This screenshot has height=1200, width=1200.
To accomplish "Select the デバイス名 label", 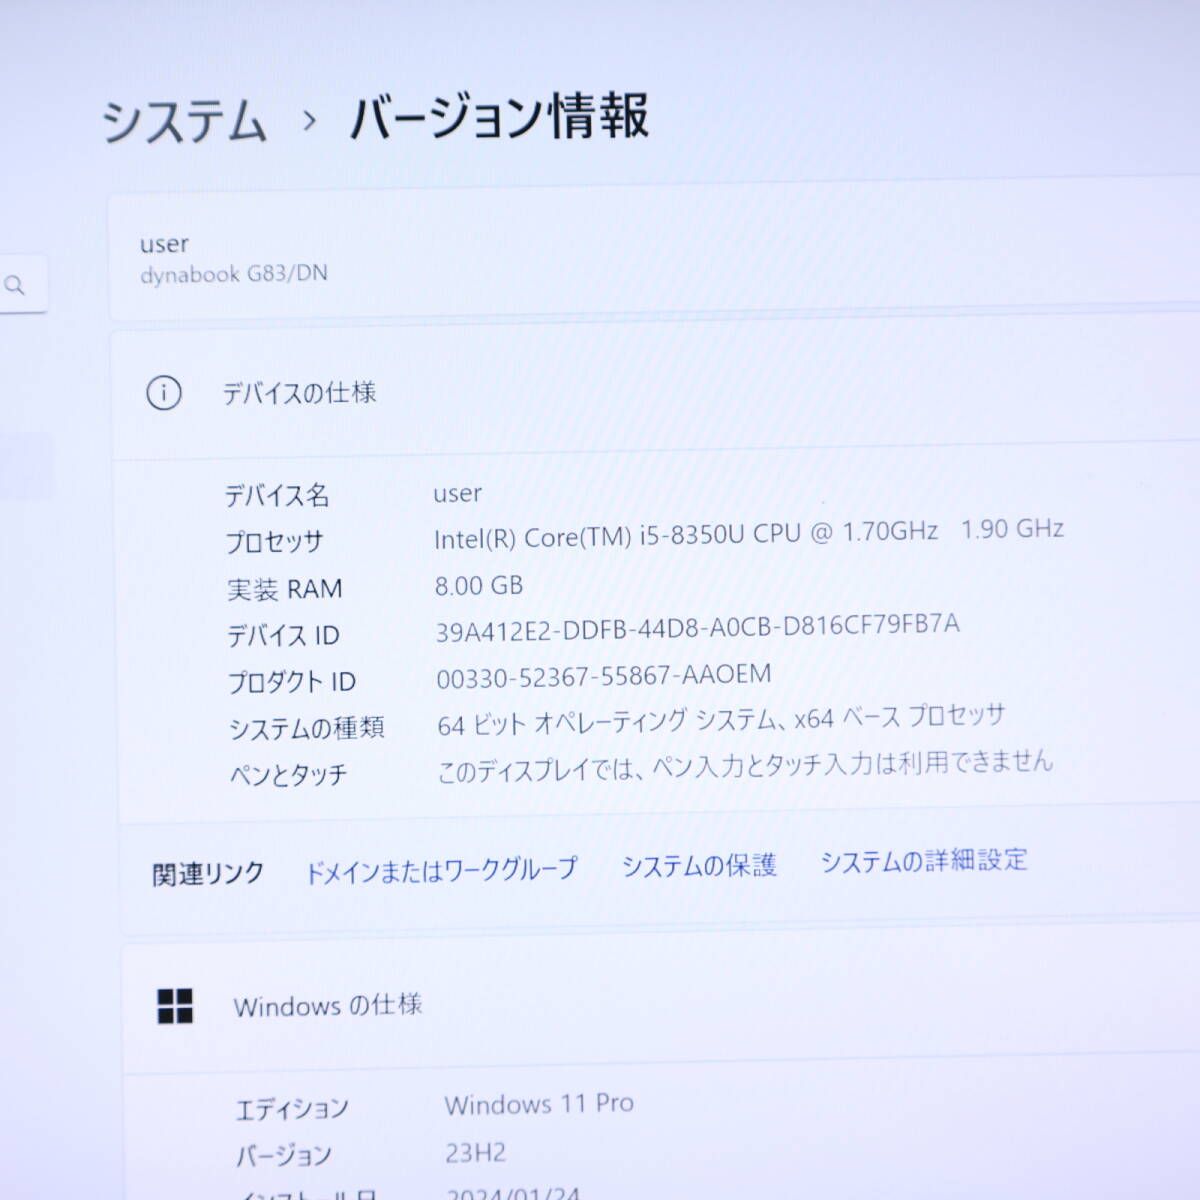I will (277, 495).
